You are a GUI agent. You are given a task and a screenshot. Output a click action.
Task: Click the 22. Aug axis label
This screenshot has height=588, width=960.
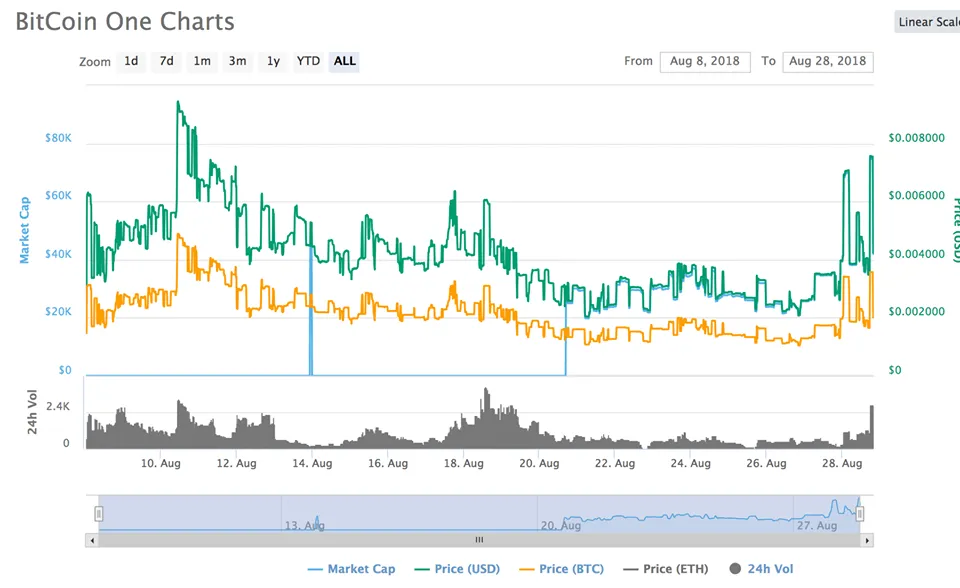pos(615,464)
